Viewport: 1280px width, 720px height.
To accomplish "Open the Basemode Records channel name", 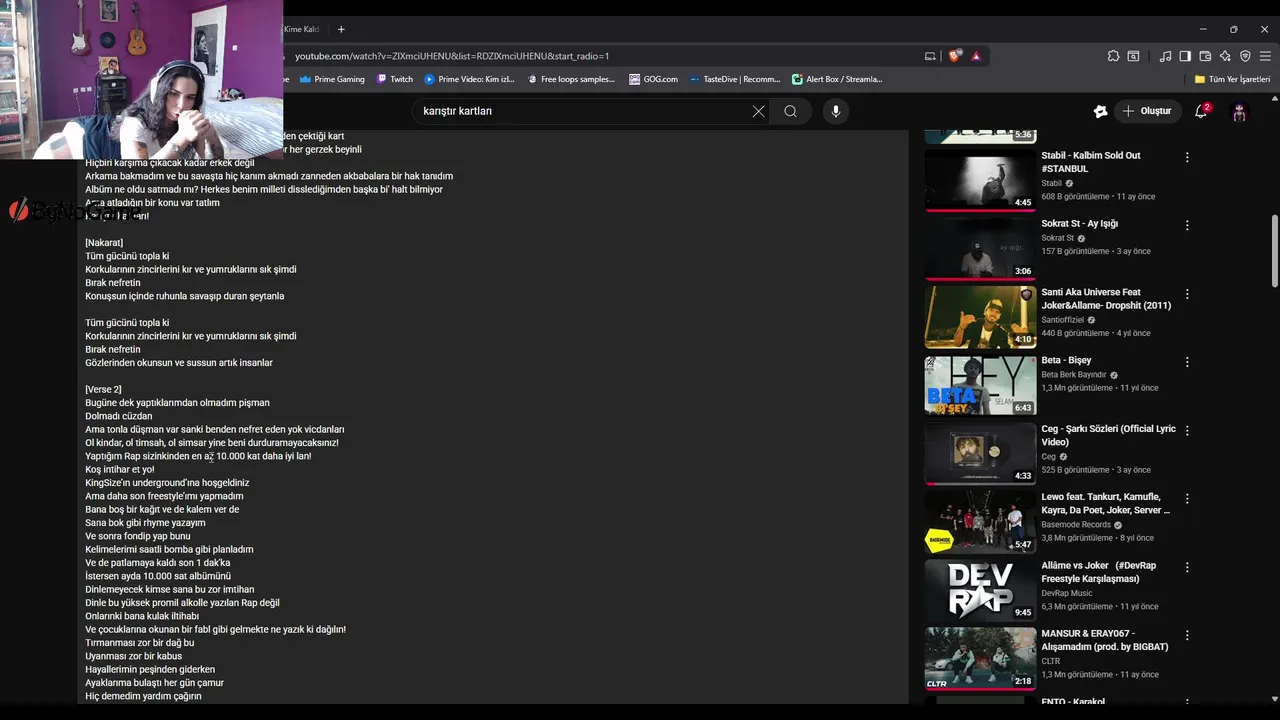I will pyautogui.click(x=1076, y=524).
